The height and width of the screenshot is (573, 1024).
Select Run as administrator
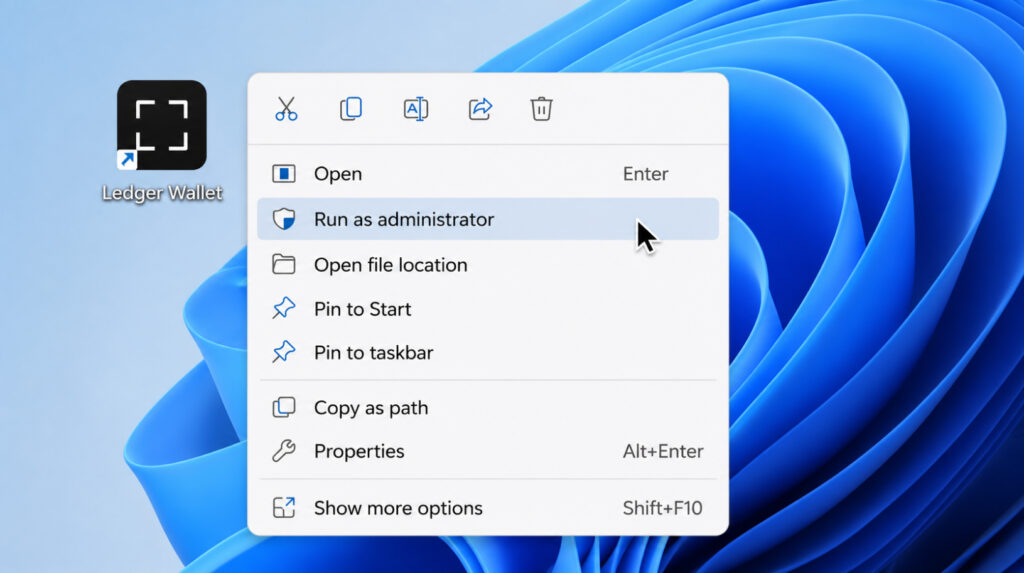point(488,219)
